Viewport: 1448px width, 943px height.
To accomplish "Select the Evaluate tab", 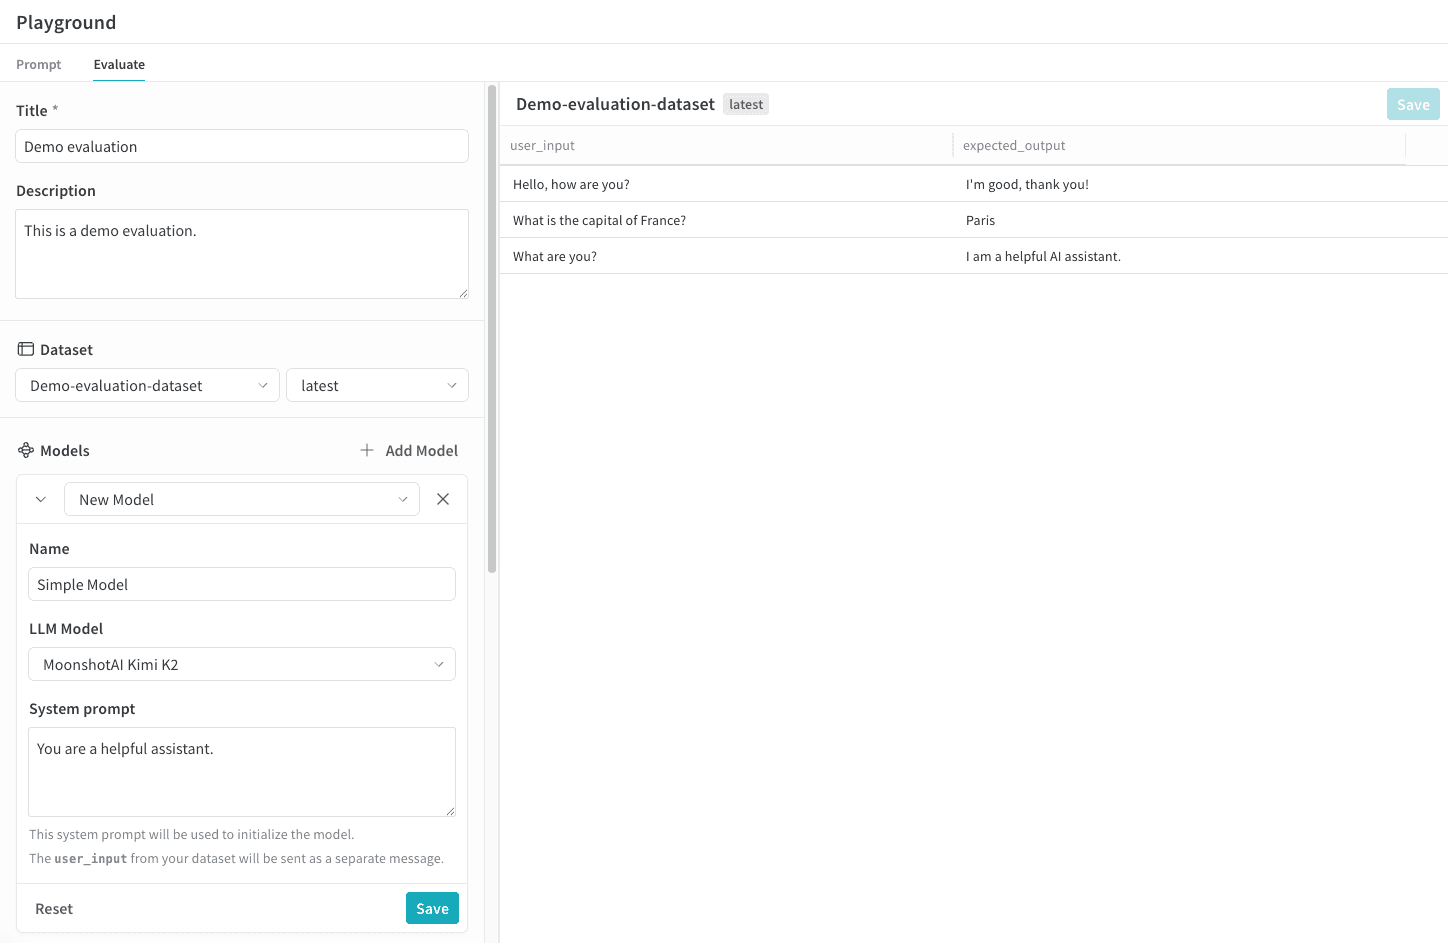I will (x=119, y=64).
